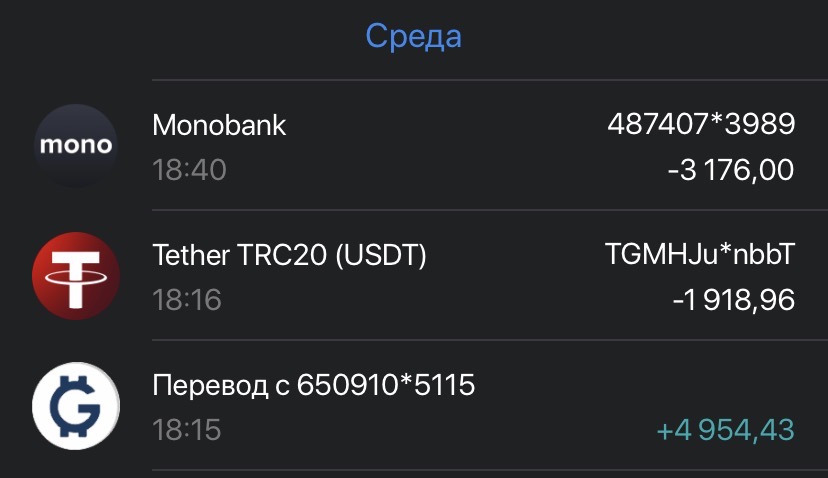
Task: Click the amount -1 918,96
Action: point(733,299)
